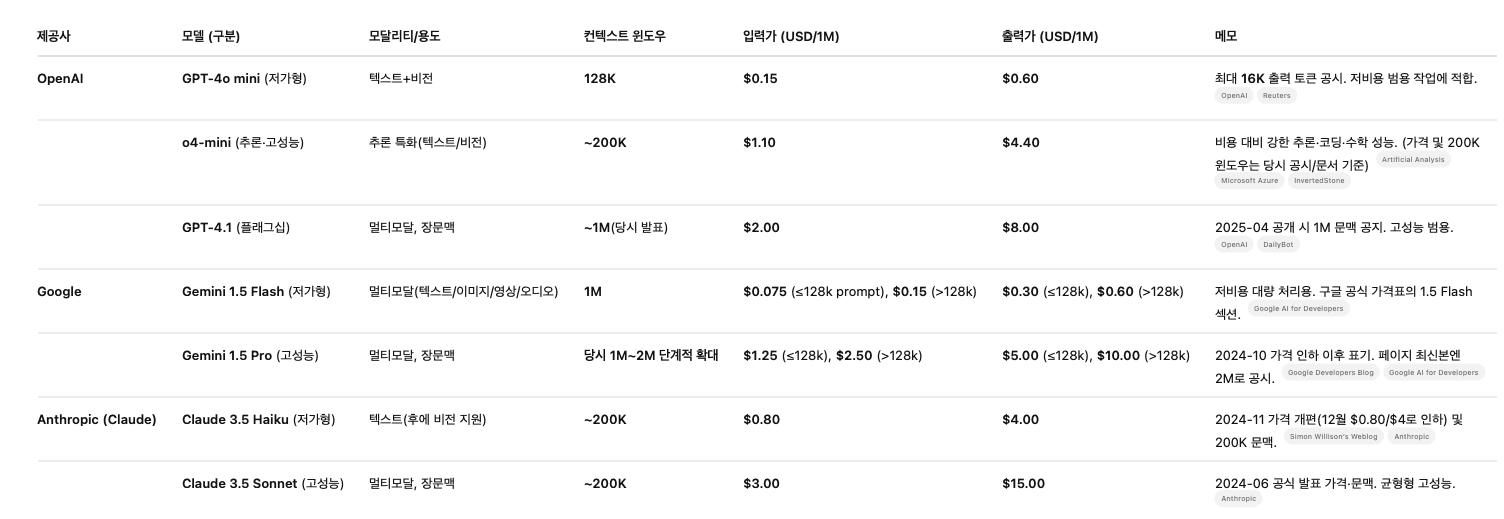Click Anthropic chip next to Simon Willison's Weblog
The width and height of the screenshot is (1504, 519).
1411,437
